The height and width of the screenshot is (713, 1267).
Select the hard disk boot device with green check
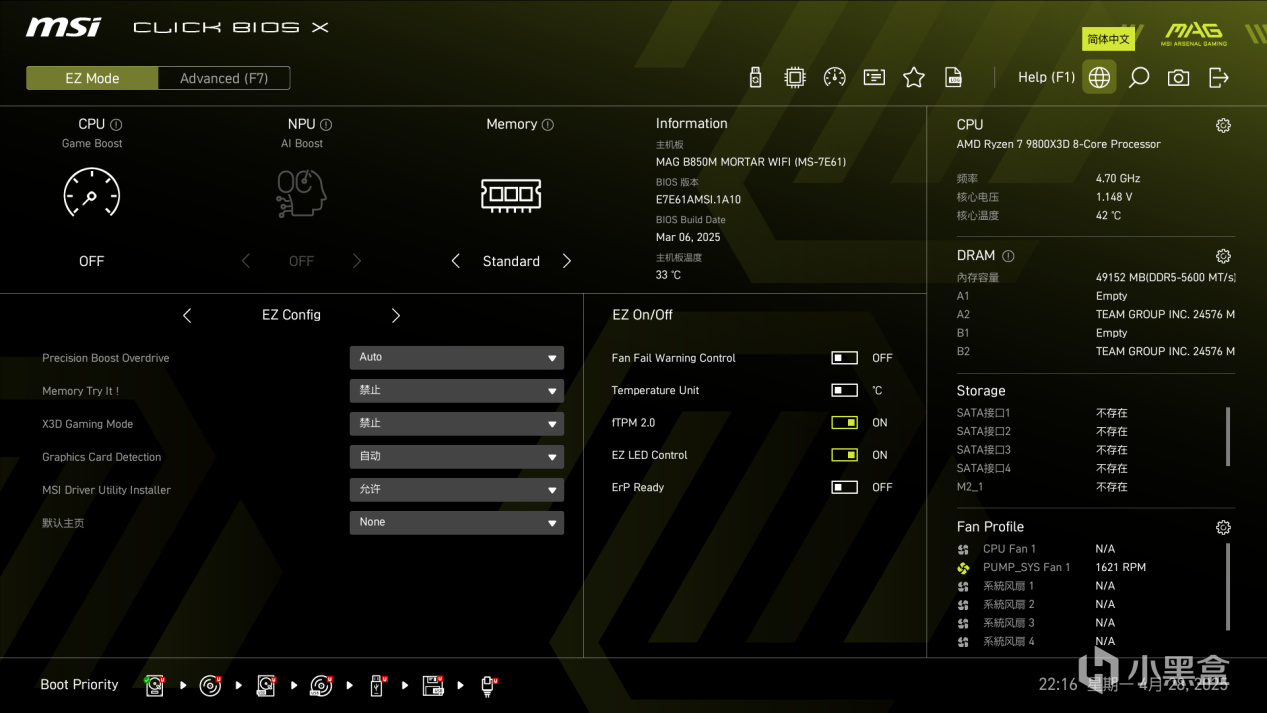(x=155, y=685)
